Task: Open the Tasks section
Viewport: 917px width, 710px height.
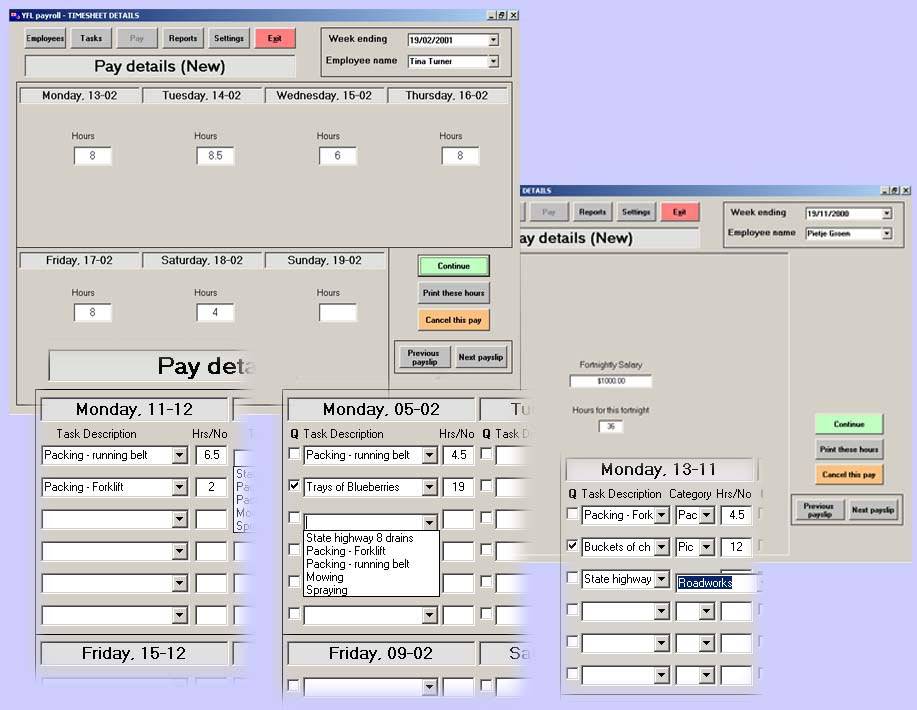Action: click(x=91, y=39)
